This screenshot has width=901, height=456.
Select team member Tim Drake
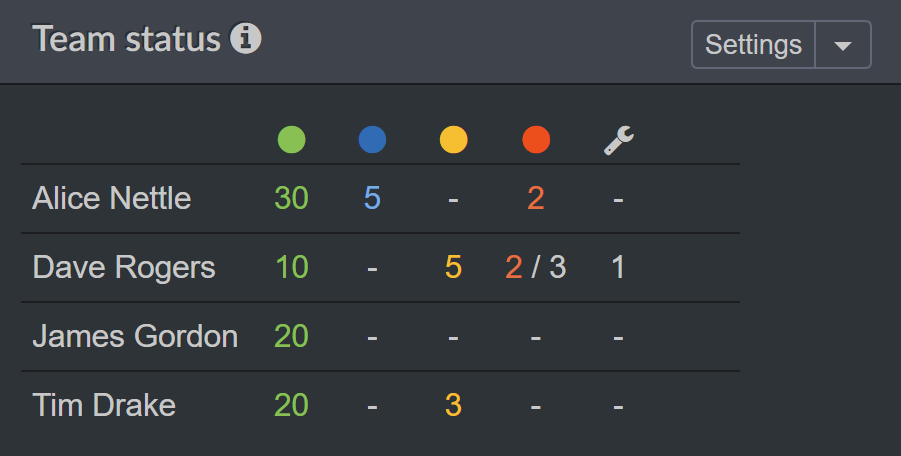[x=104, y=405]
